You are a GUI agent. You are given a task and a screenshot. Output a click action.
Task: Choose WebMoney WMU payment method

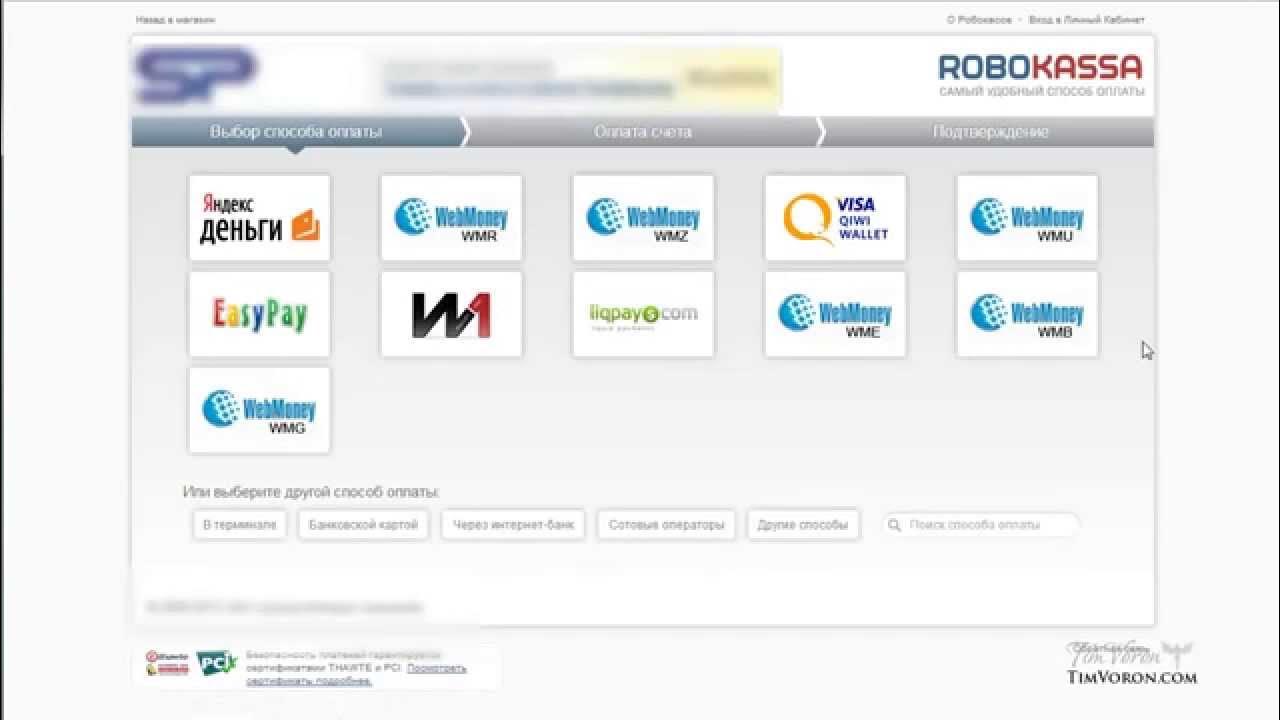[x=1027, y=218]
